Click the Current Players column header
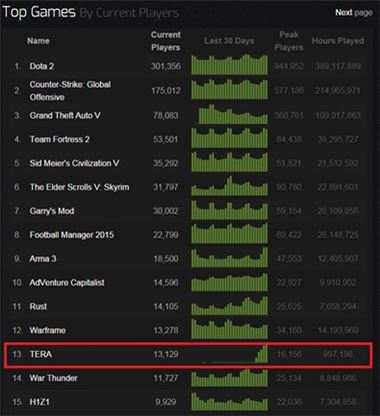The image size is (380, 416). pyautogui.click(x=166, y=41)
